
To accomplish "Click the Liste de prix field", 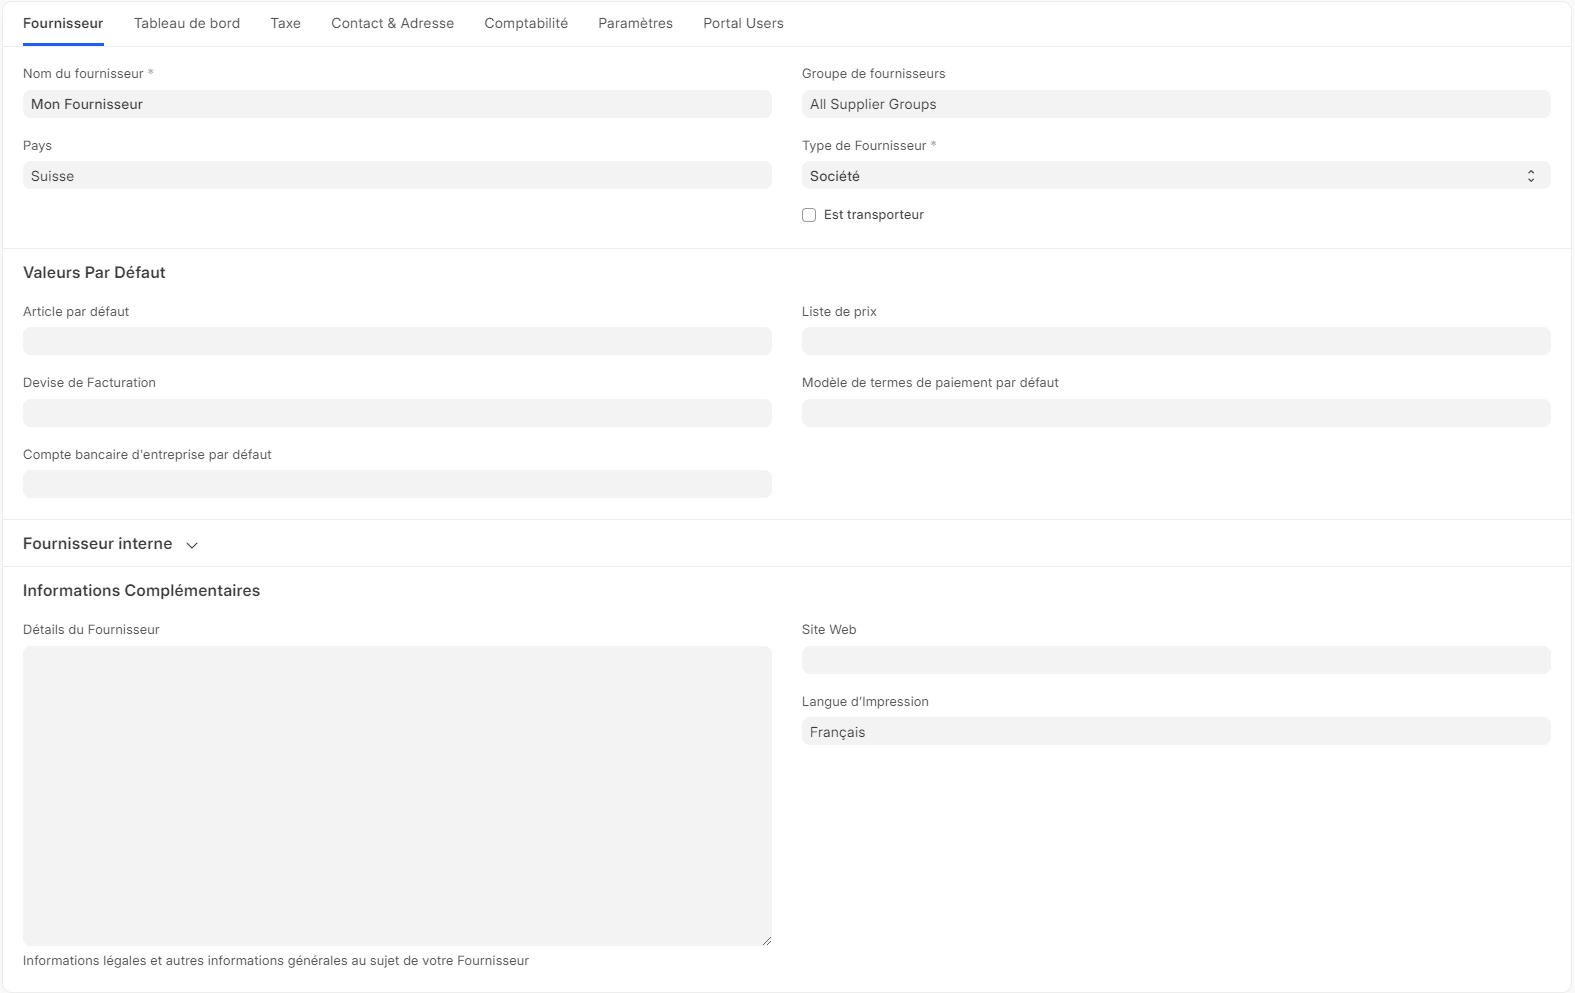I will (1175, 341).
